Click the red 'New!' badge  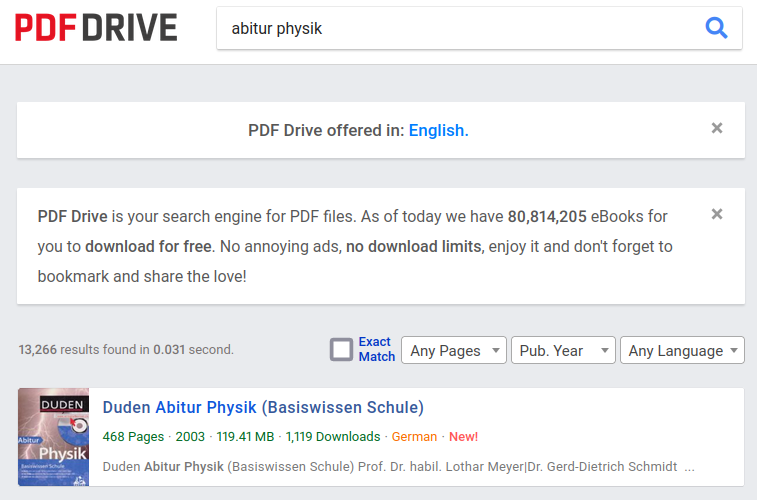click(463, 437)
